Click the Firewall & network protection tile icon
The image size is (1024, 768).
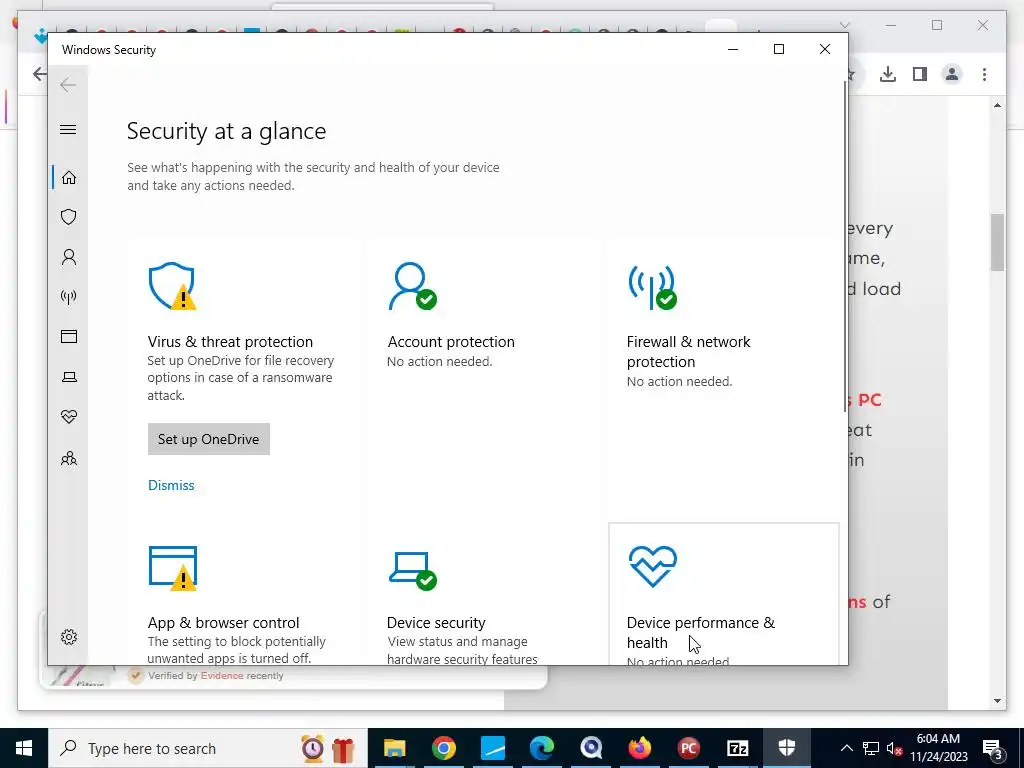tap(652, 286)
